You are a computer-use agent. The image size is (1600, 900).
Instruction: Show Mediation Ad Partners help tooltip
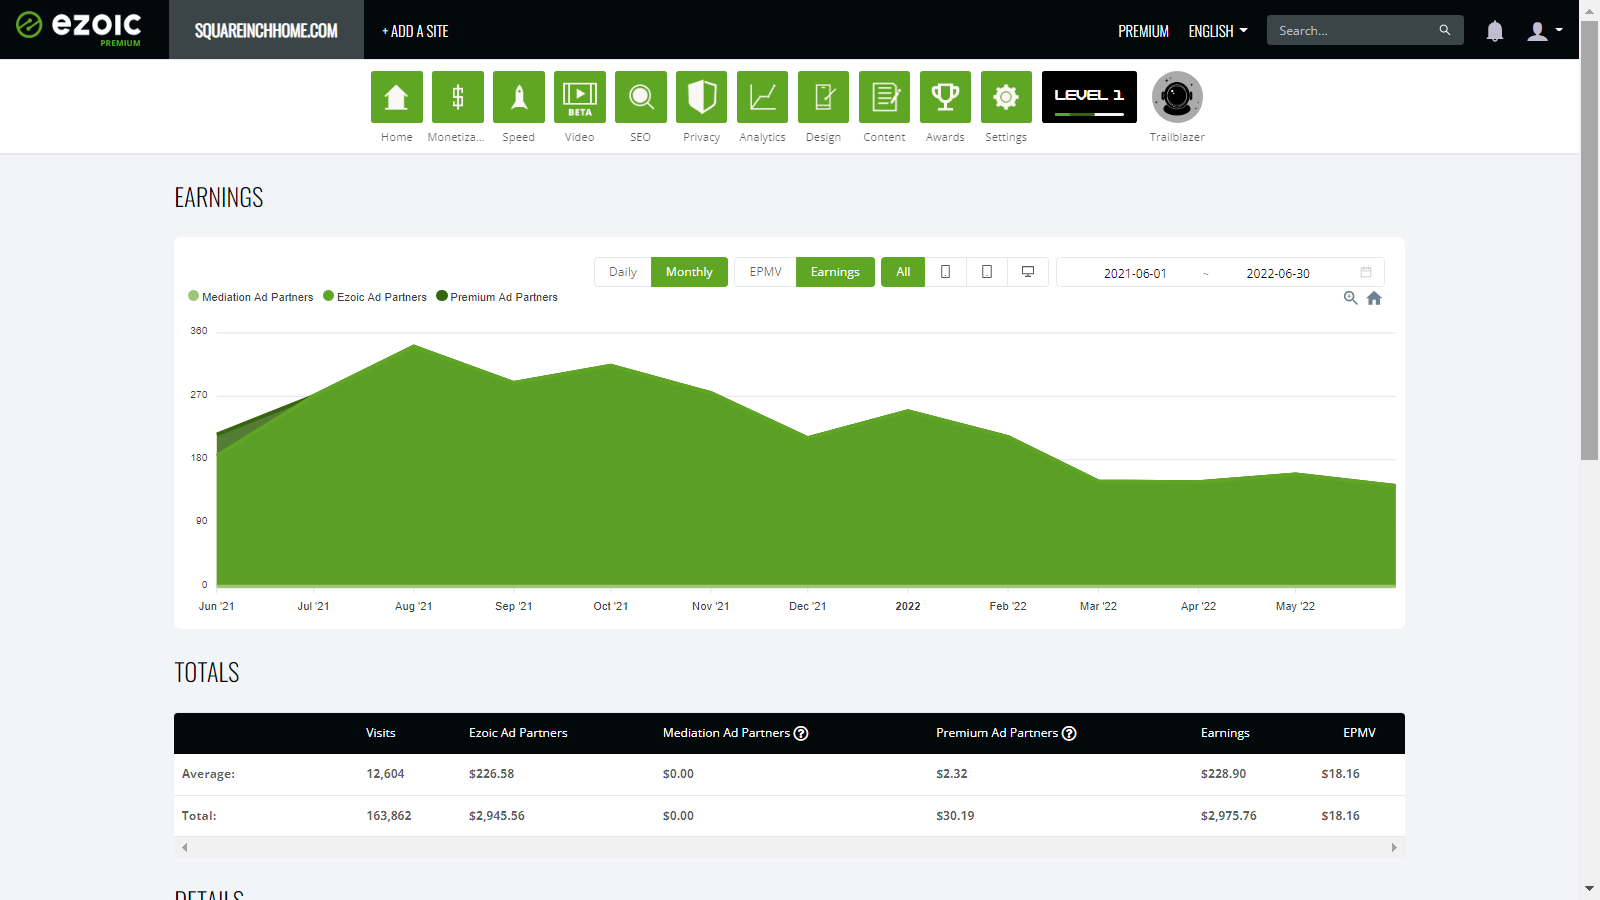801,733
